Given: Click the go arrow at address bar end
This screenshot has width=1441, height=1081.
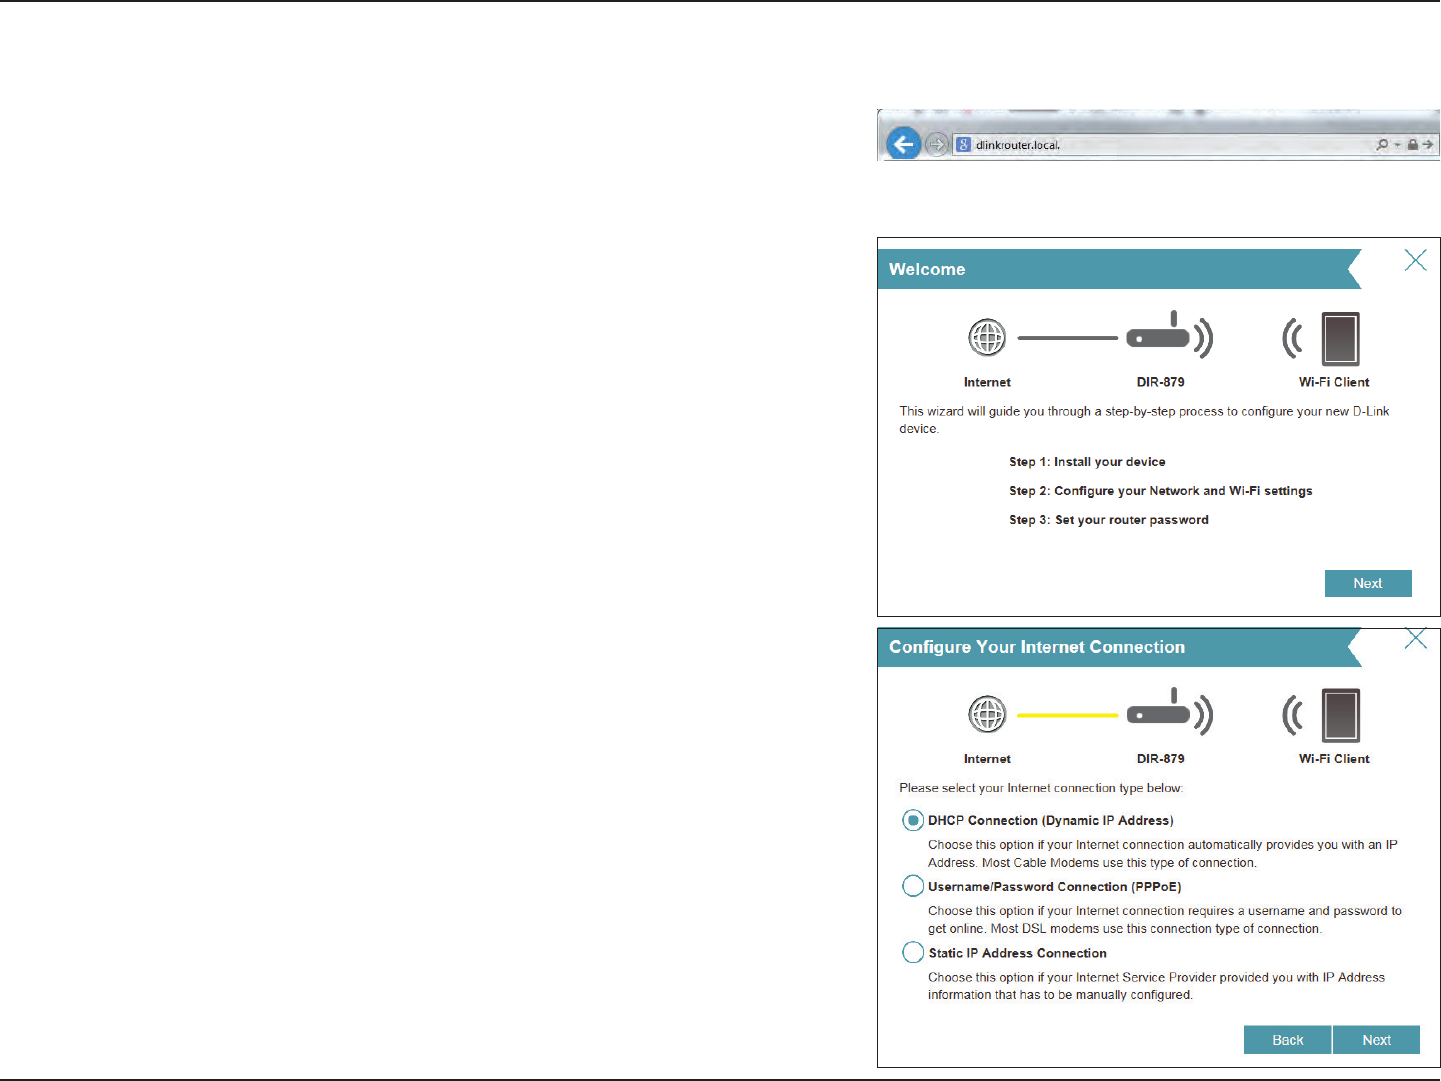Looking at the screenshot, I should (x=1428, y=145).
